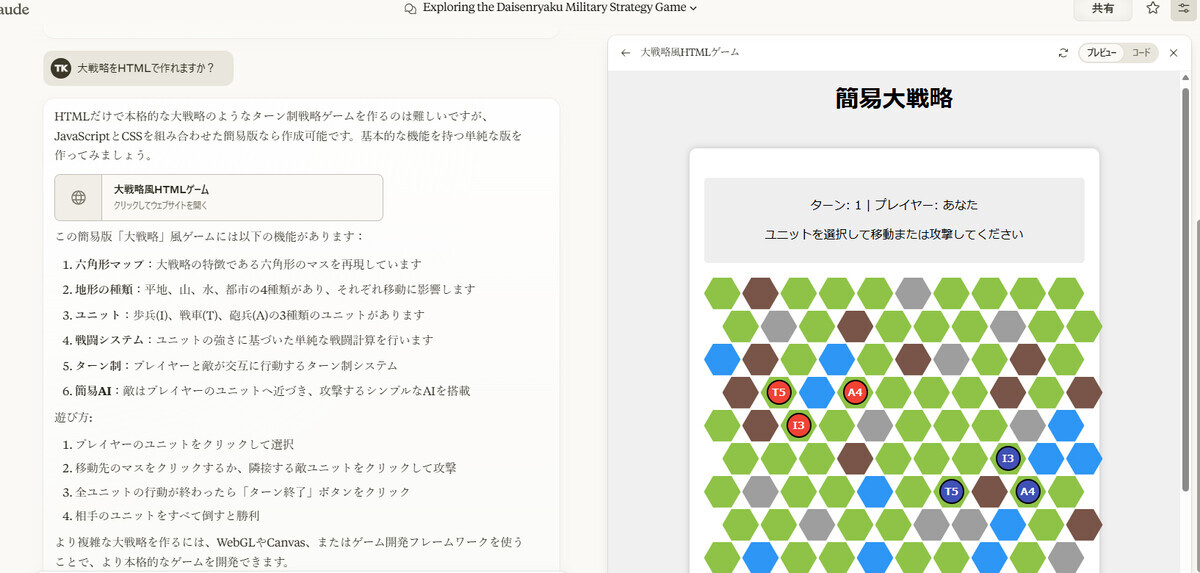Switch to the コード tab
This screenshot has width=1200, height=573.
click(1141, 52)
